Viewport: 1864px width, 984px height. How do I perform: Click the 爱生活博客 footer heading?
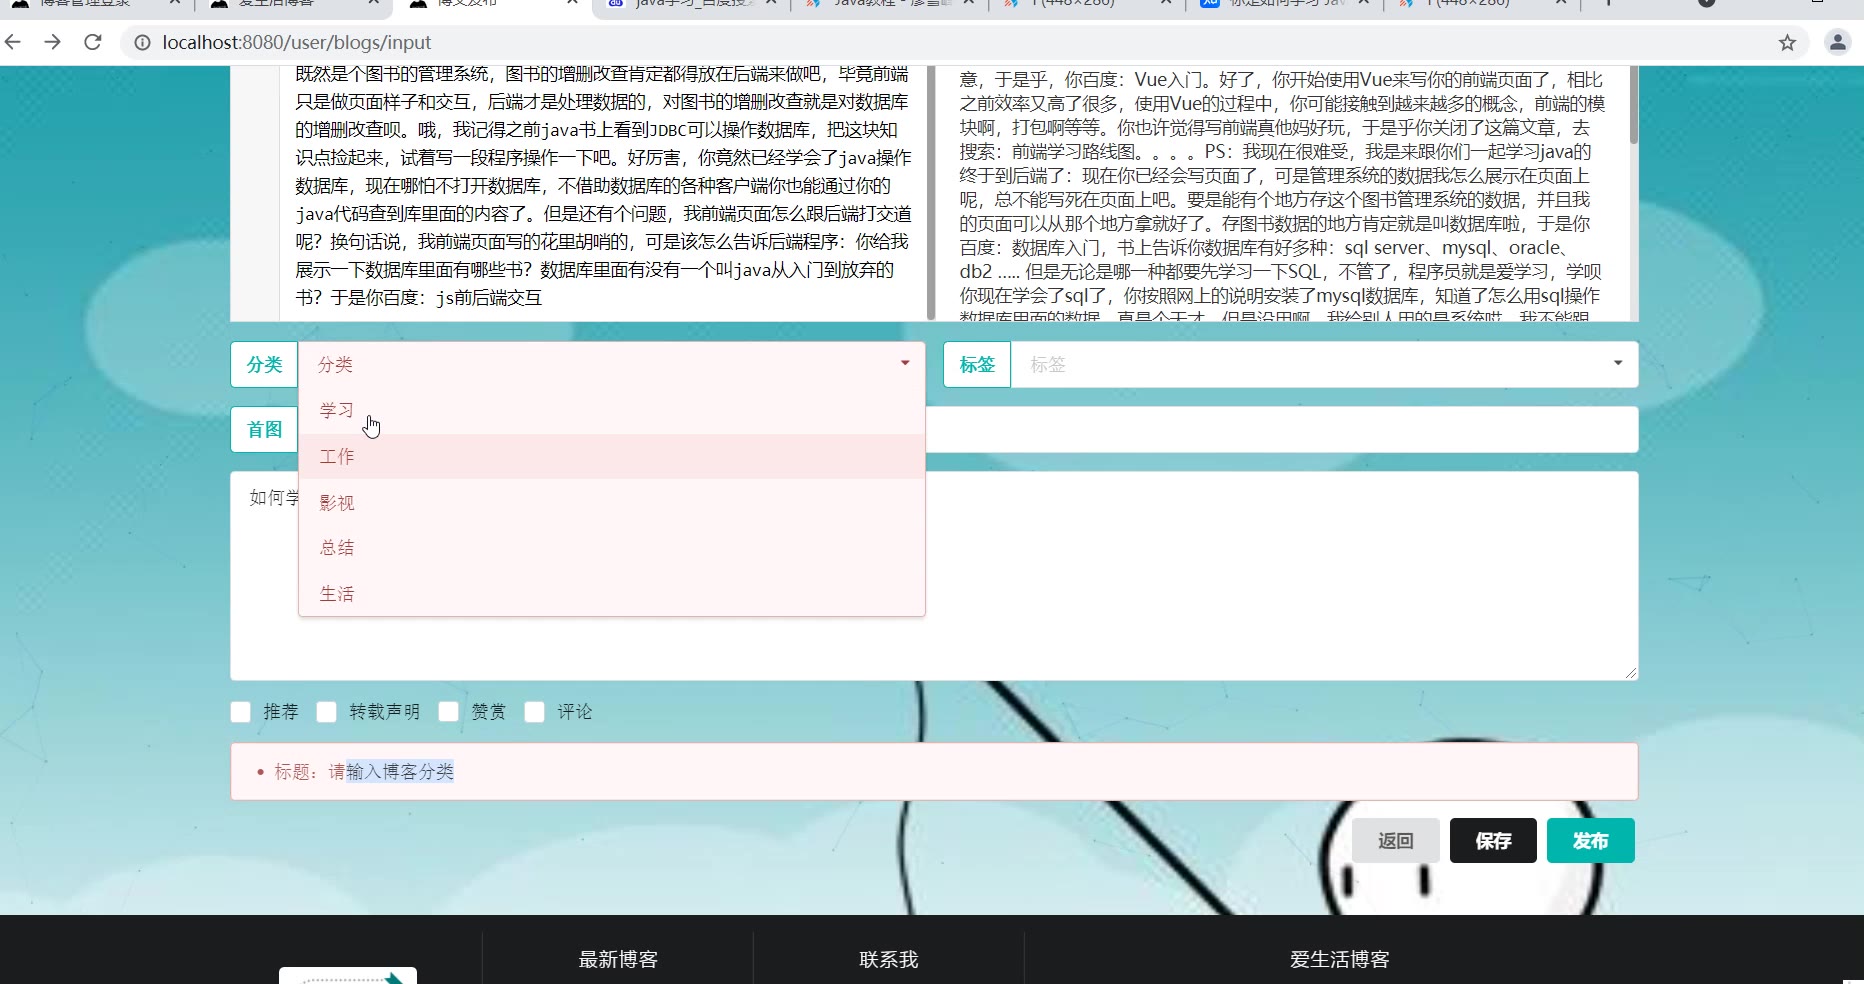coord(1340,960)
